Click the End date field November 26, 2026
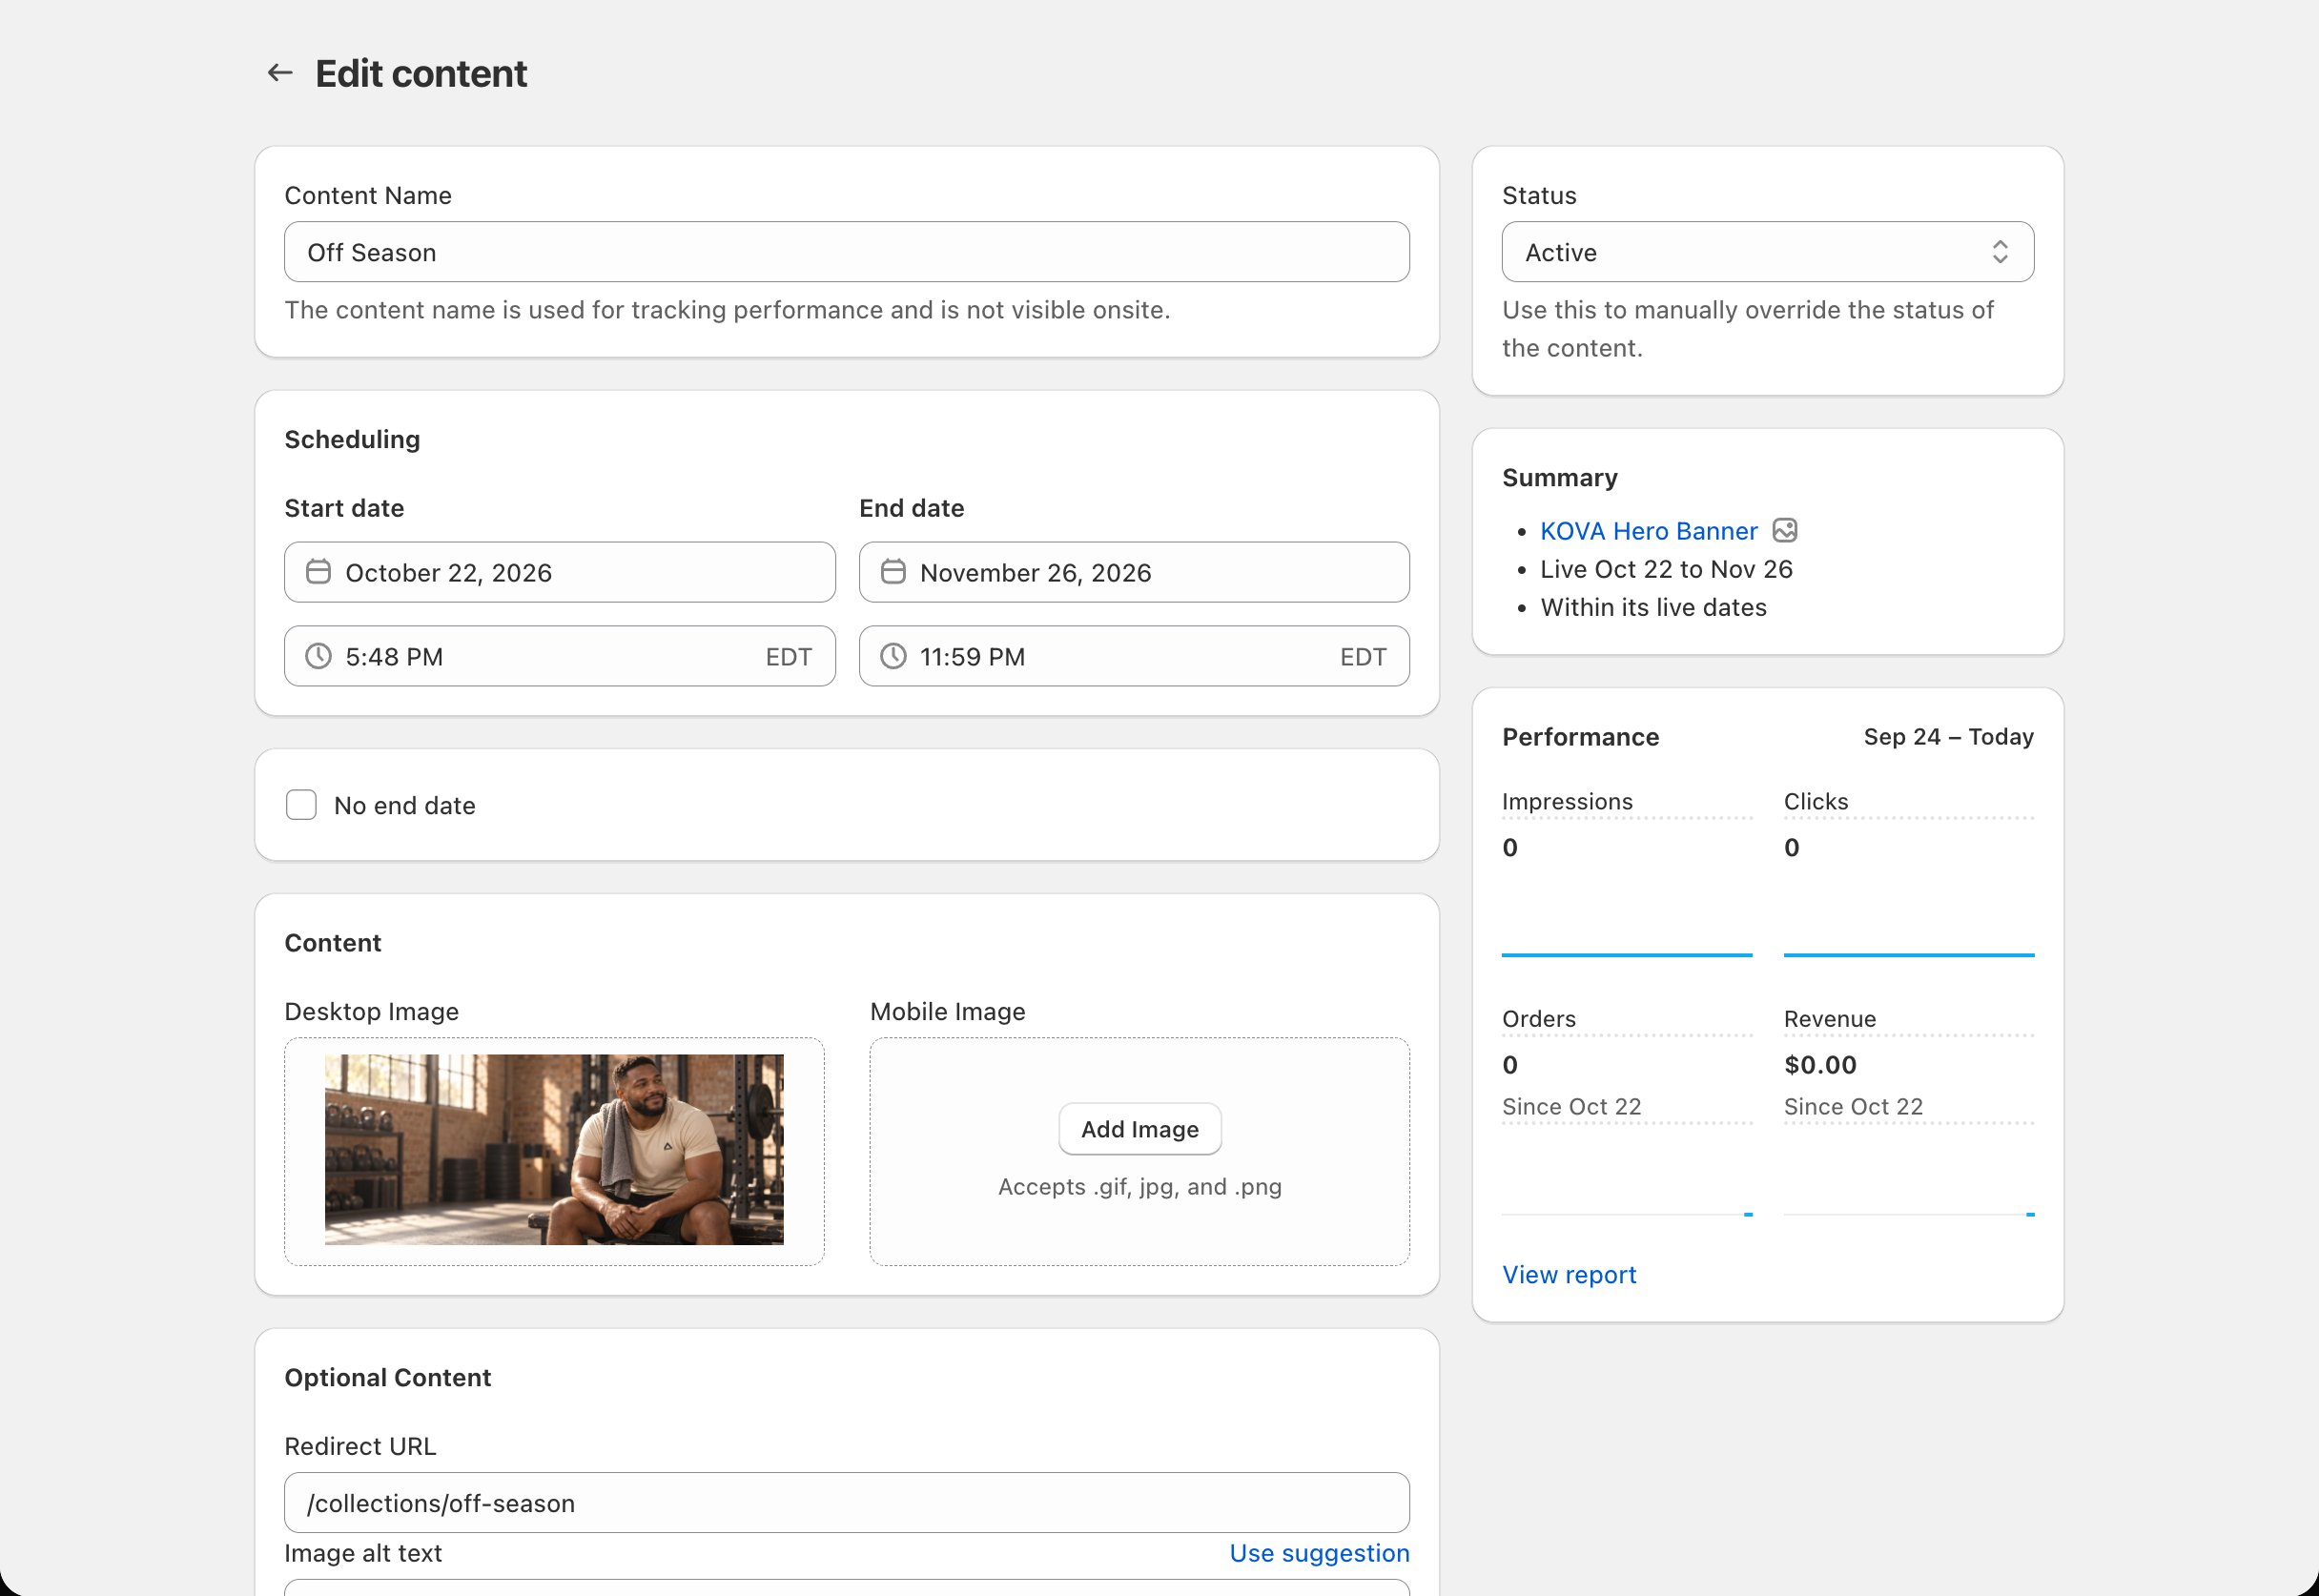The width and height of the screenshot is (2319, 1596). [1134, 572]
